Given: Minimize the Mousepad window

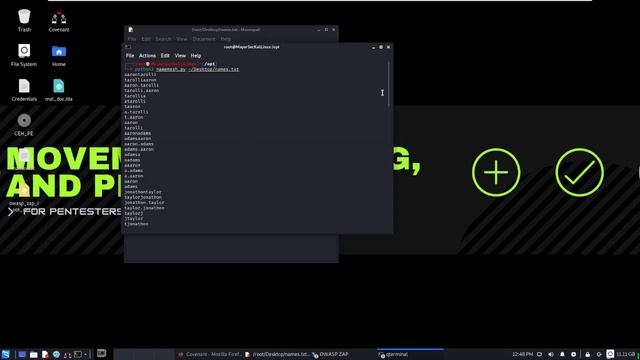Looking at the screenshot, I should [x=319, y=29].
